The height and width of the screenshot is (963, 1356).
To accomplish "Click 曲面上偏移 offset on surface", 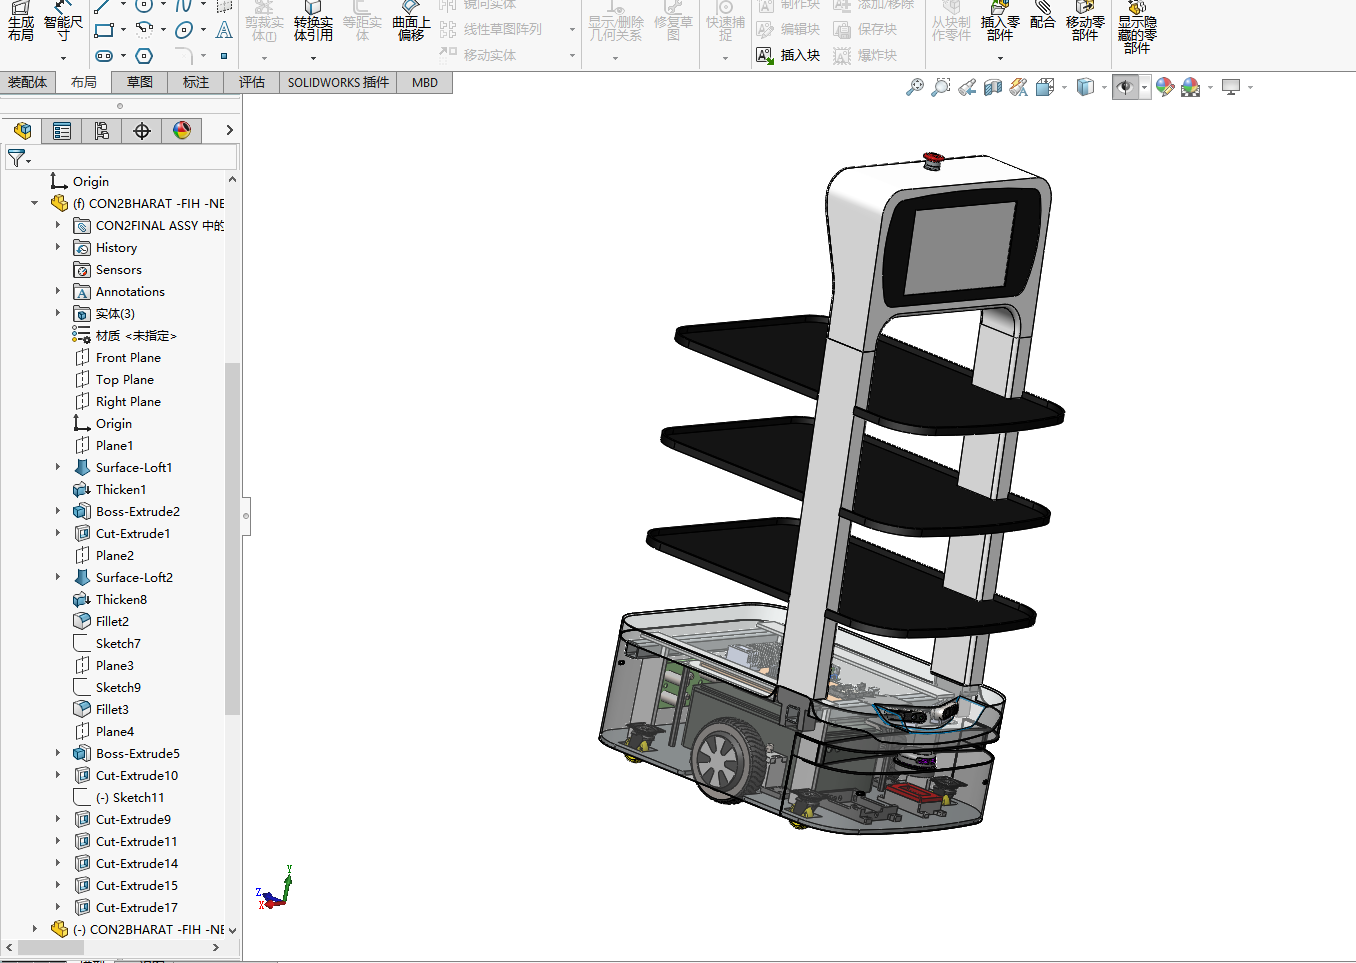I will tap(411, 22).
